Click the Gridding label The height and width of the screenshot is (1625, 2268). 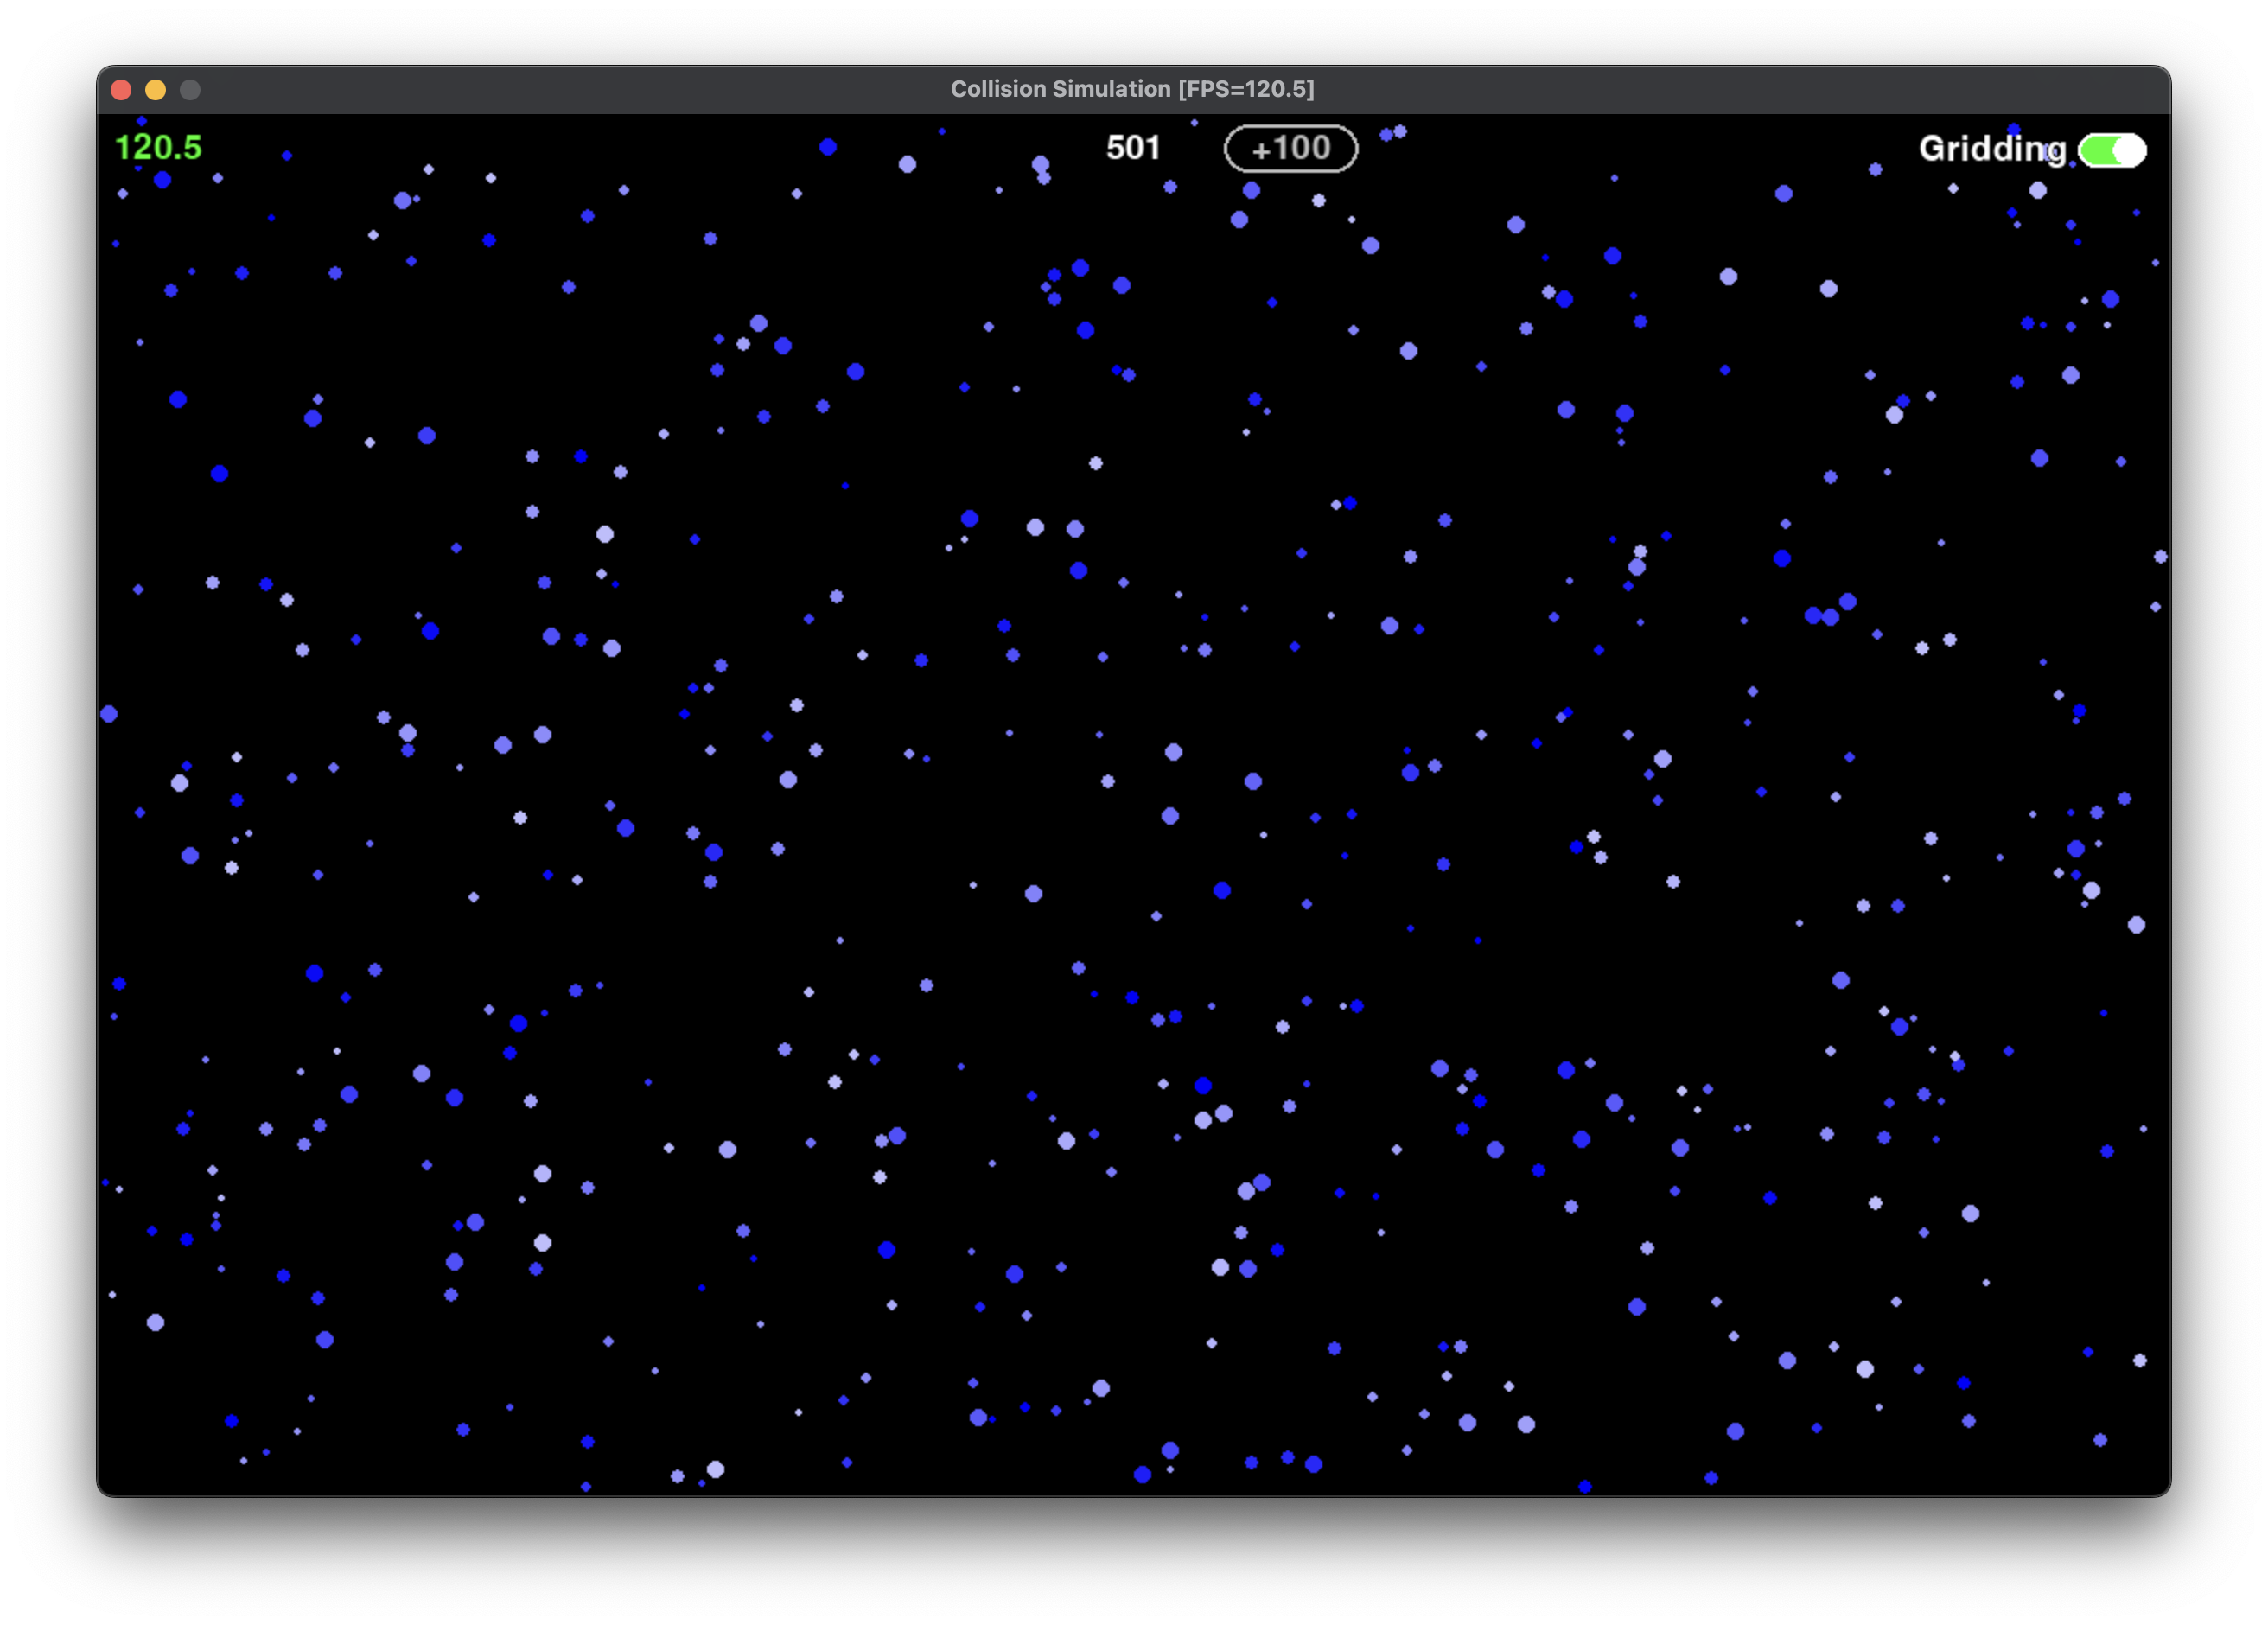(x=1991, y=150)
